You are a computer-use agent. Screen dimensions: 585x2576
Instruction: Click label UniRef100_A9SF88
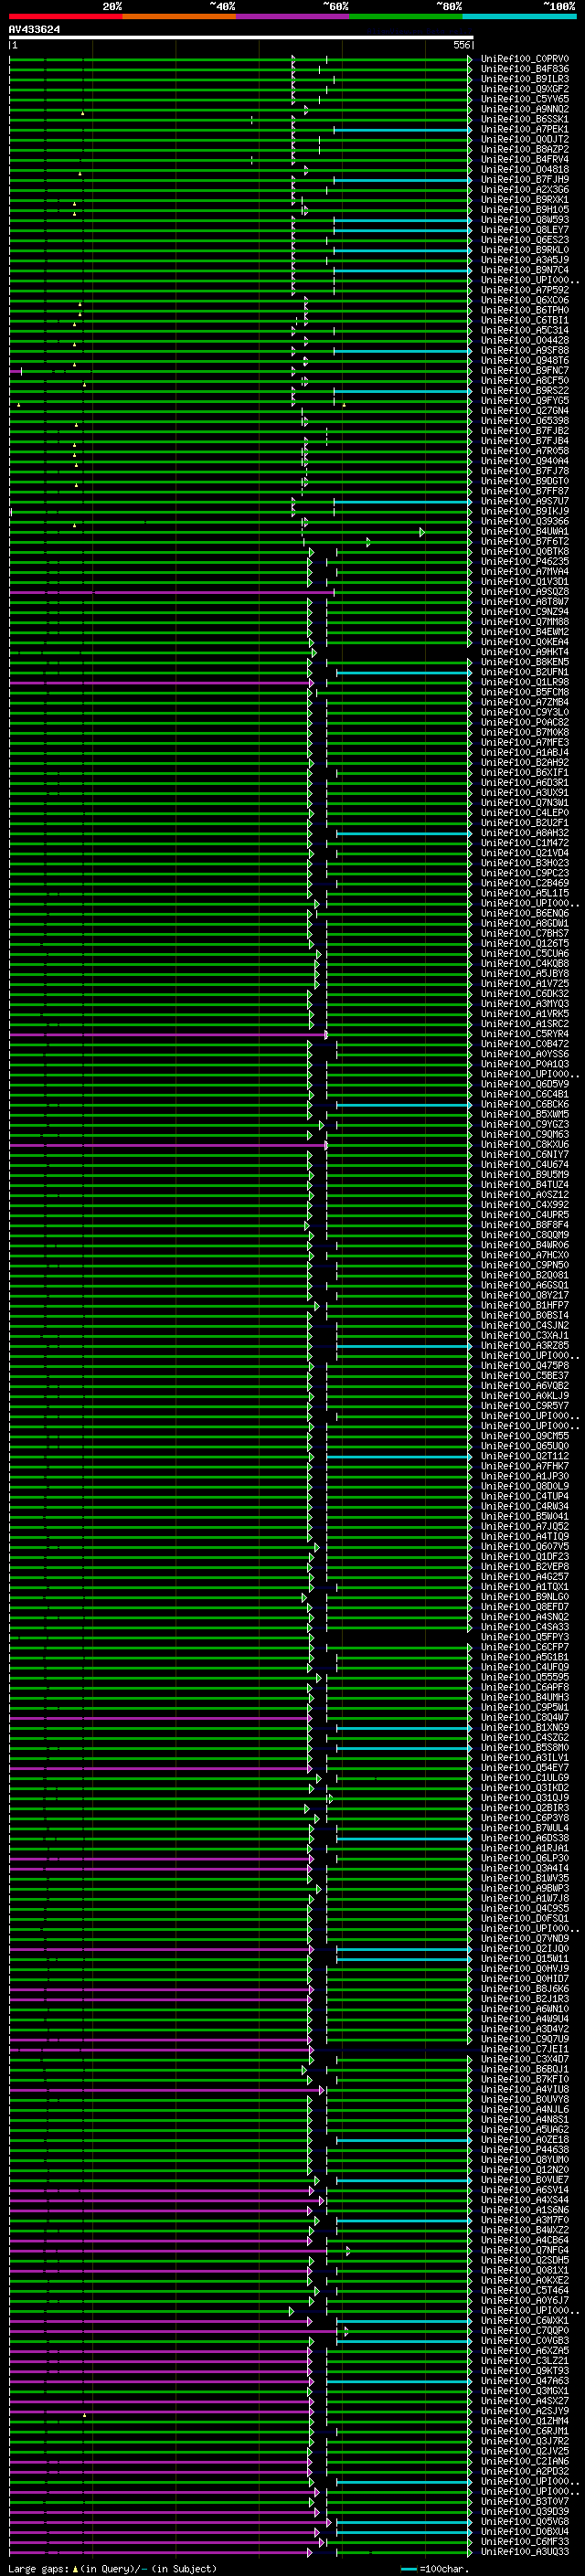(x=525, y=350)
